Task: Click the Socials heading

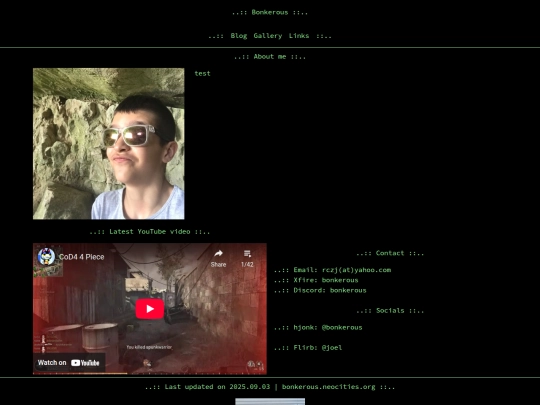Action: click(390, 311)
